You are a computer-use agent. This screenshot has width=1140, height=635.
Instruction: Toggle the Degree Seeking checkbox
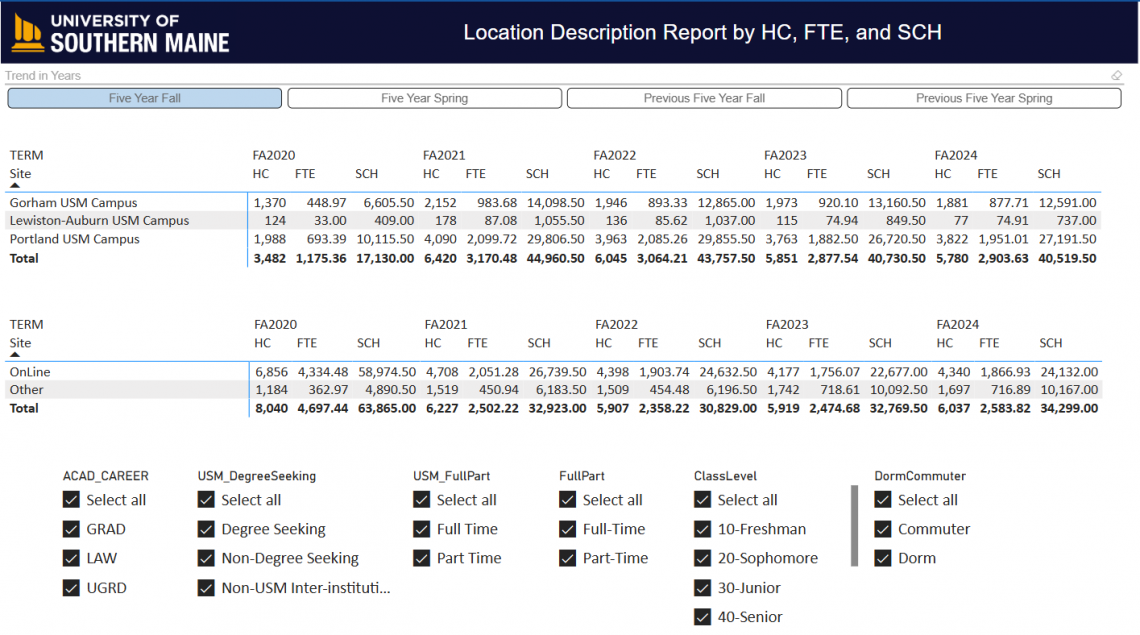pos(206,530)
